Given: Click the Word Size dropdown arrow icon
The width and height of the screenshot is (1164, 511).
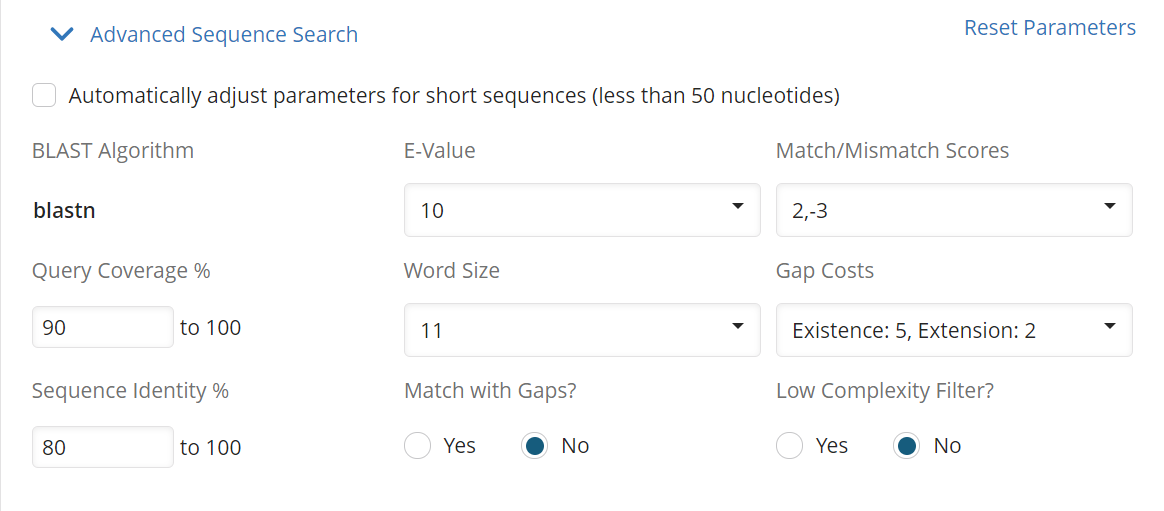Looking at the screenshot, I should click(737, 325).
